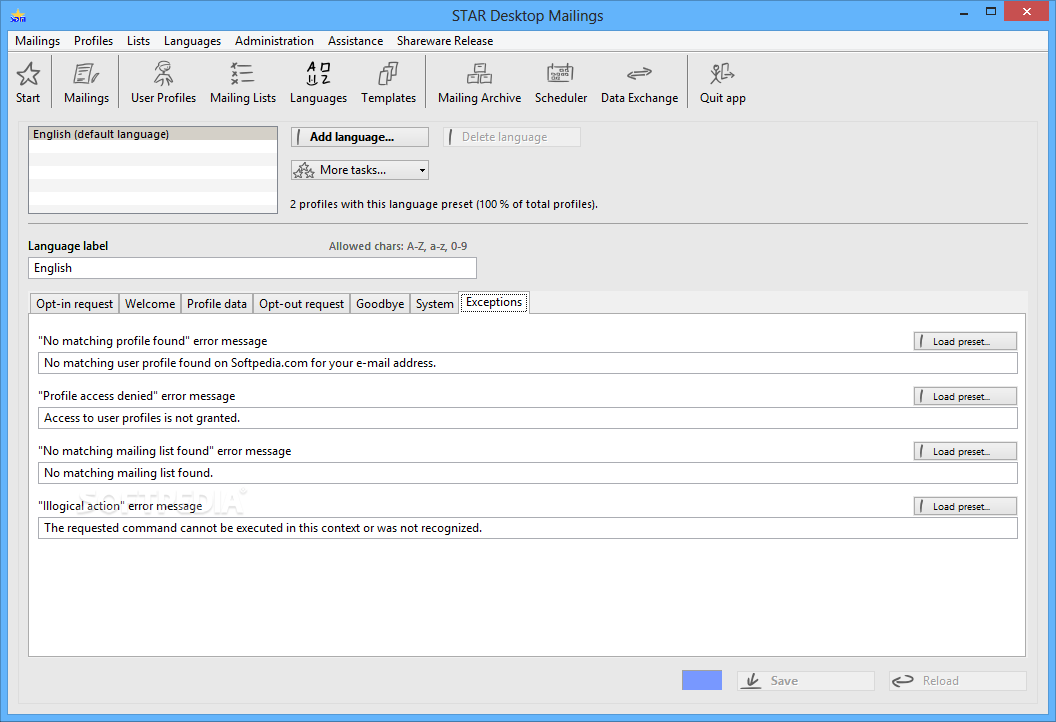Image resolution: width=1056 pixels, height=722 pixels.
Task: Maximize the STAR Desktop Mailings window
Action: pos(991,11)
